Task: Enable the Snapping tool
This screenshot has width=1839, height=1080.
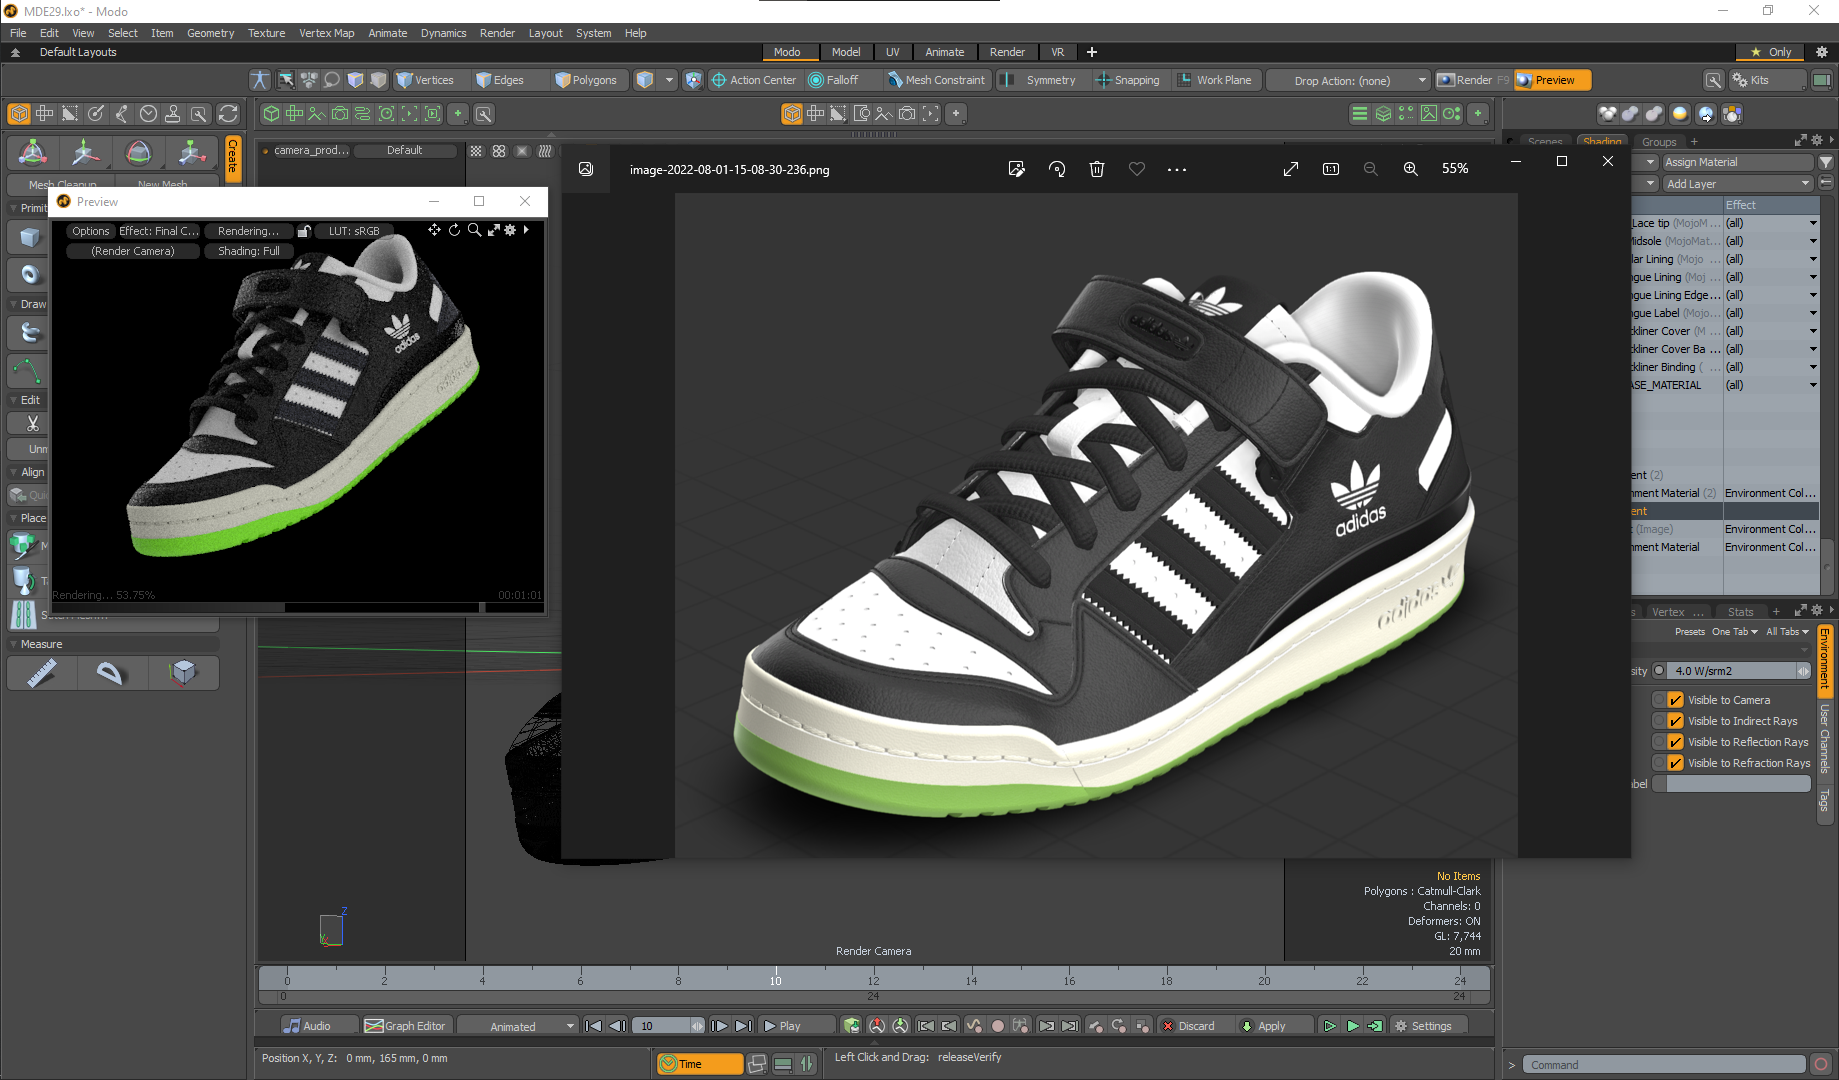Action: coord(1128,80)
